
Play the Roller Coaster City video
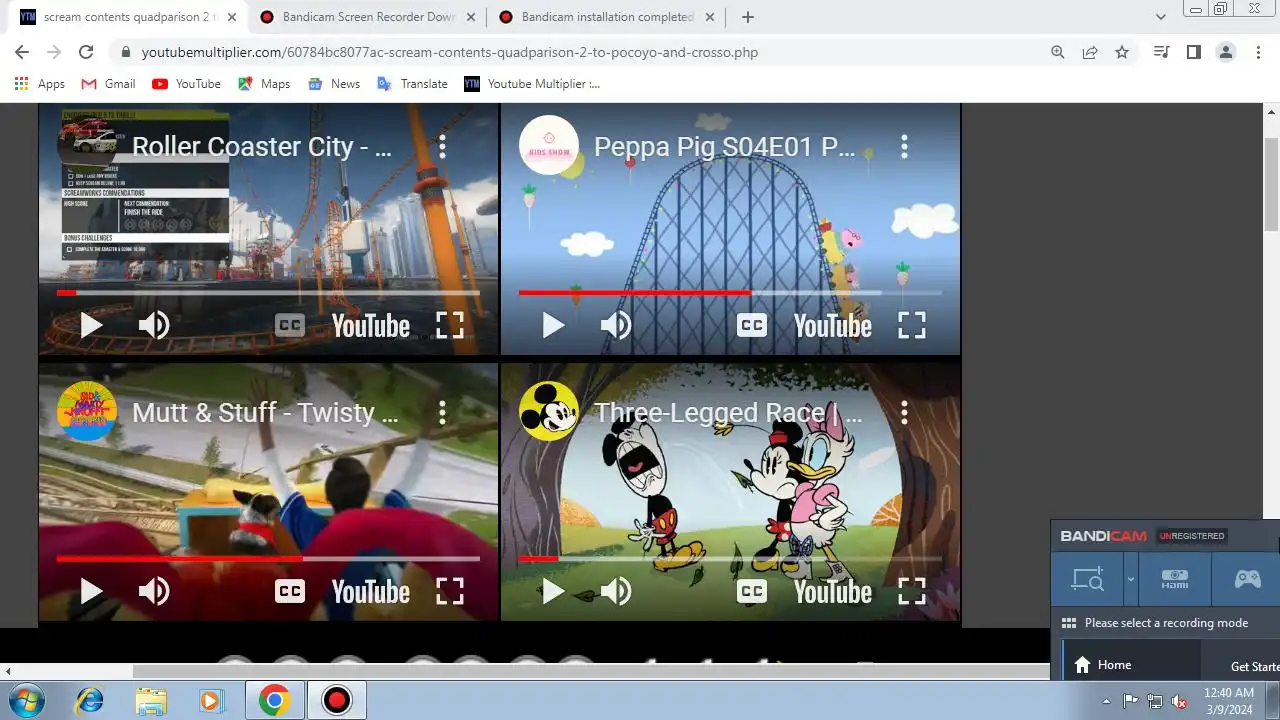tap(91, 326)
